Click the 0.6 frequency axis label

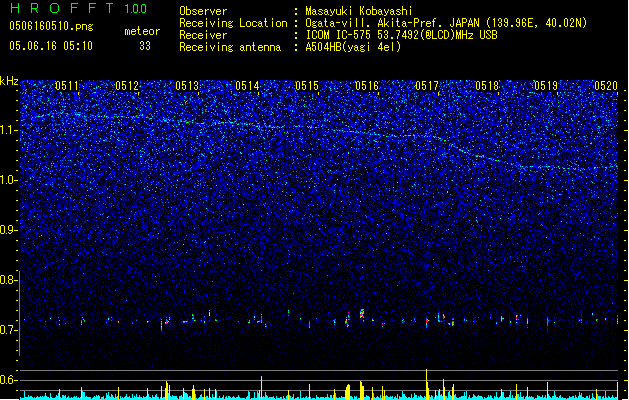8,380
